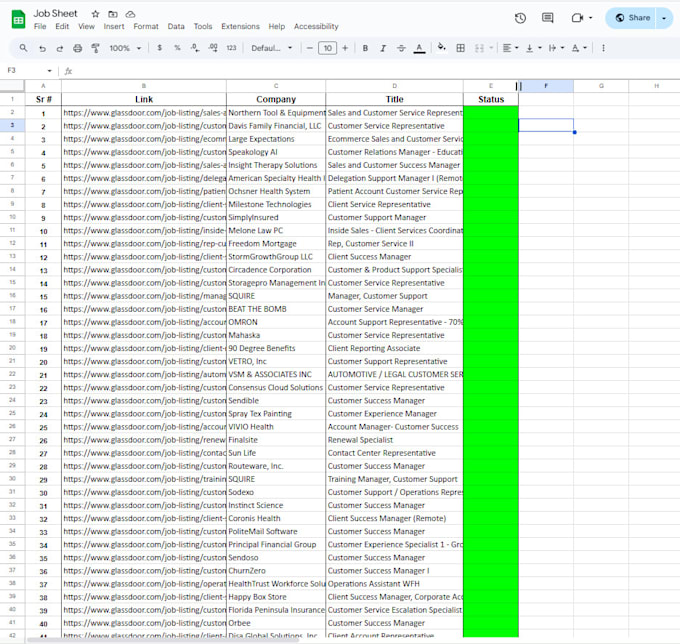Format cell as percent

177,48
